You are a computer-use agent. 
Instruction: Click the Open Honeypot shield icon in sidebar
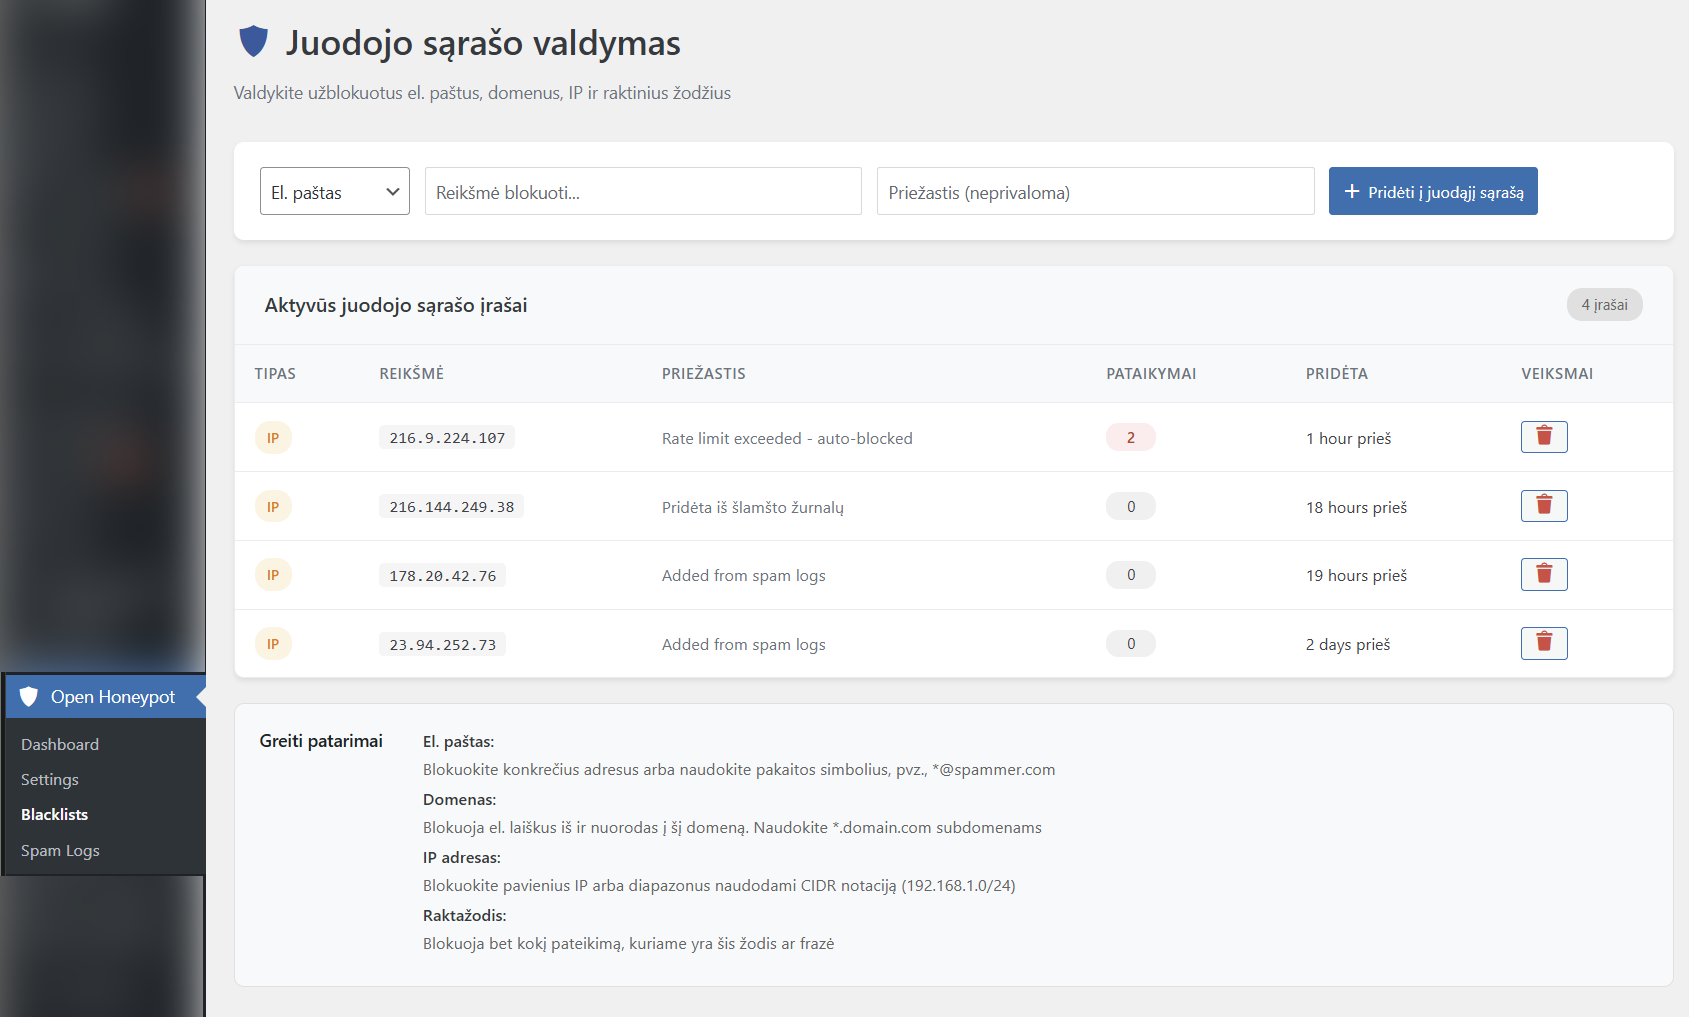[x=29, y=697]
